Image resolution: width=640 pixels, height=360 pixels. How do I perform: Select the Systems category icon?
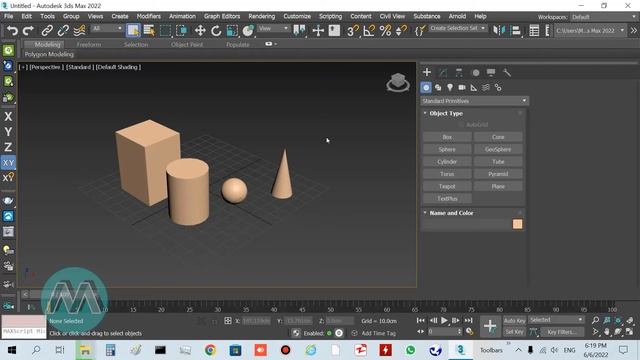tap(498, 87)
